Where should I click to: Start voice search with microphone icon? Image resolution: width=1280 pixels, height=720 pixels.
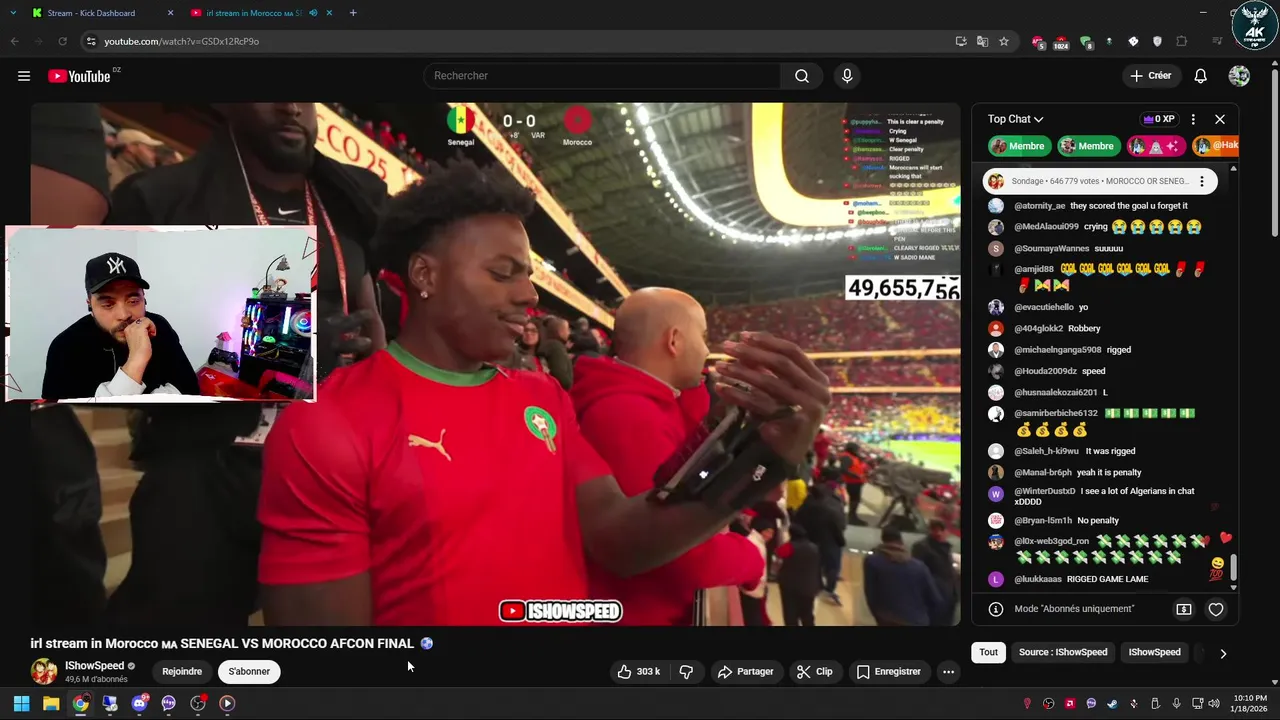847,76
